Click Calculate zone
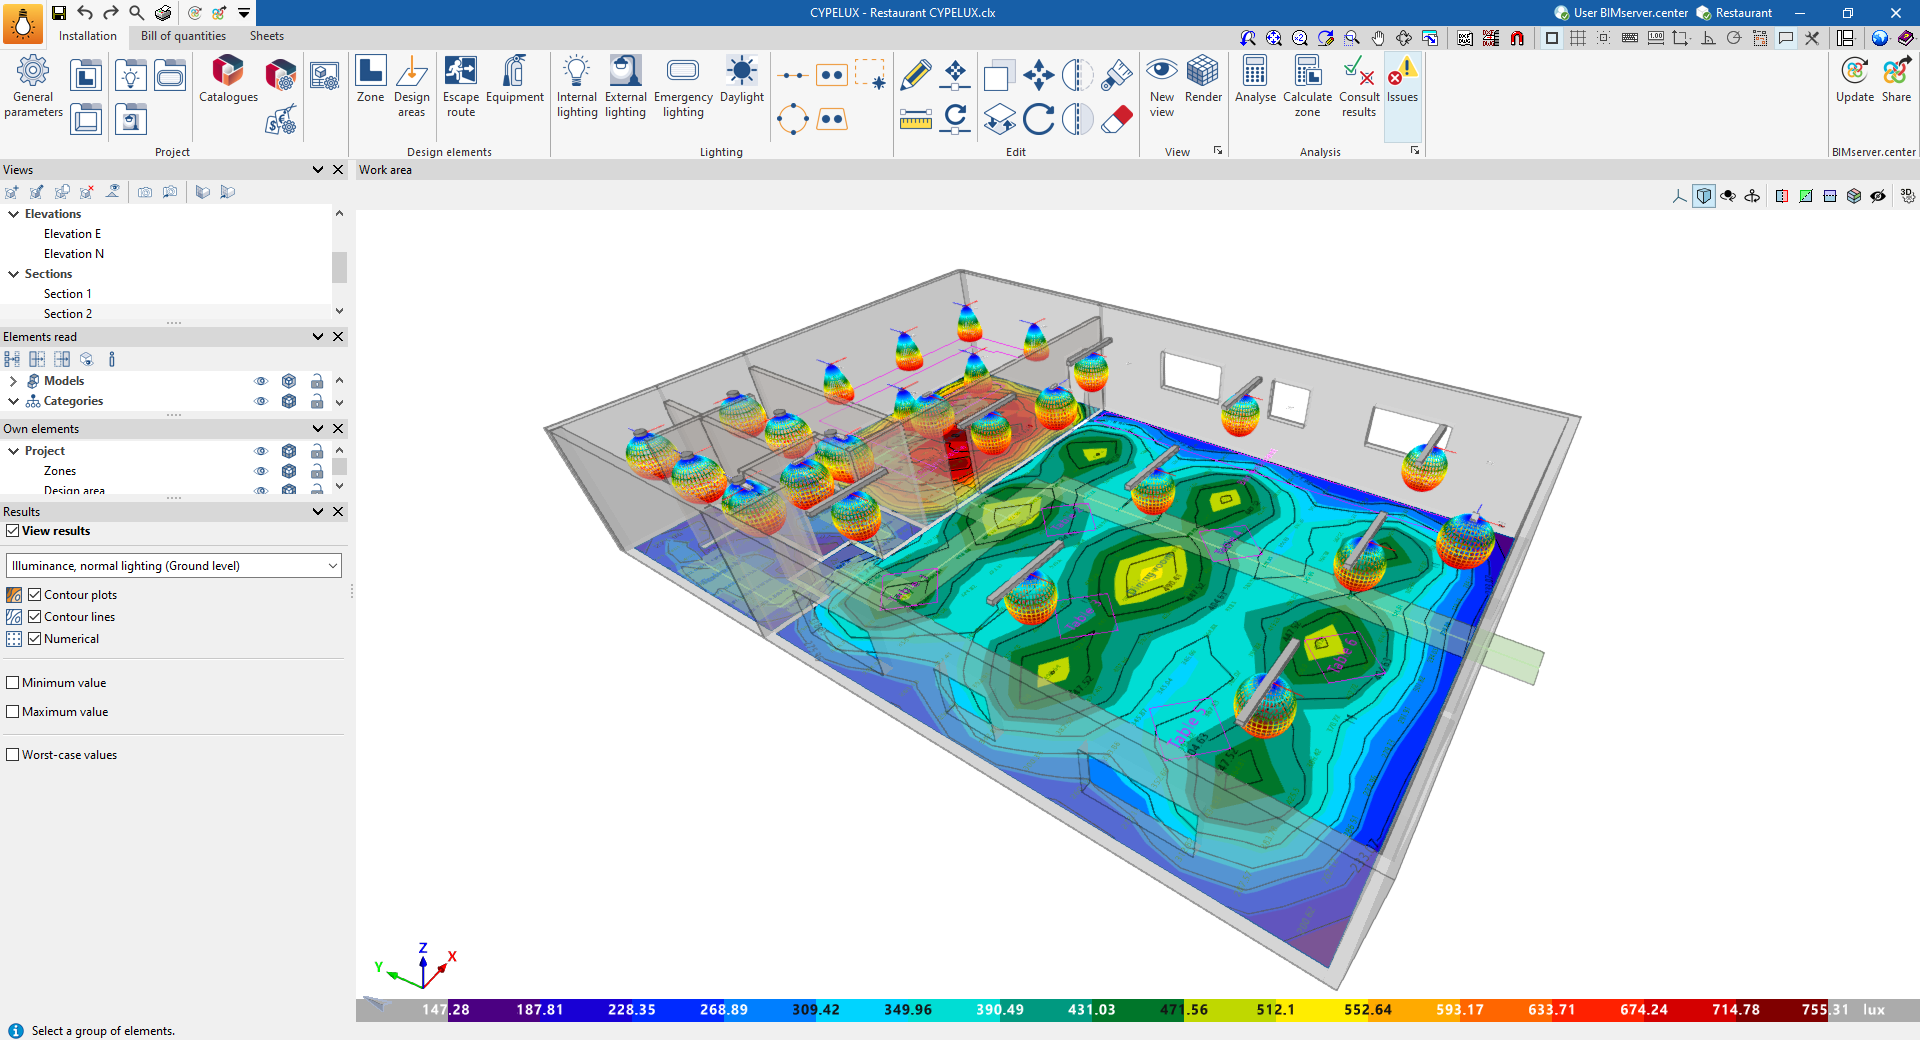 tap(1307, 87)
